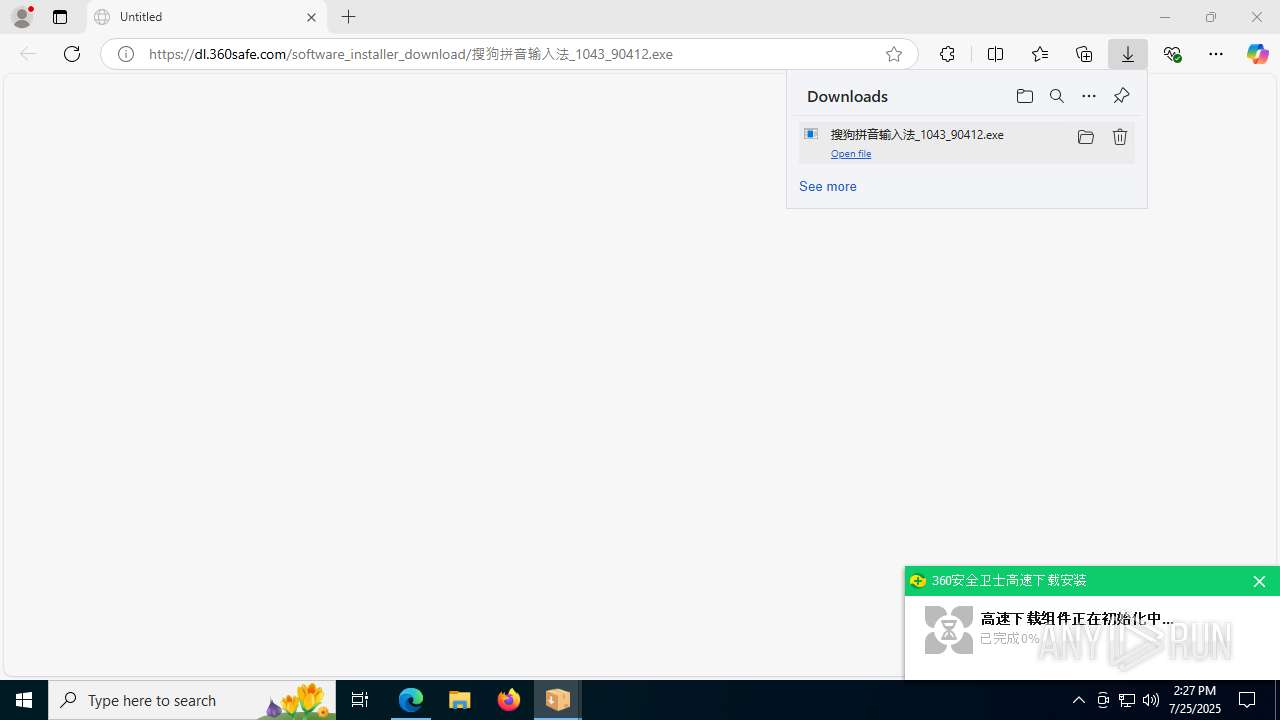
Task: Select the Untitled browser tab
Action: pyautogui.click(x=207, y=17)
